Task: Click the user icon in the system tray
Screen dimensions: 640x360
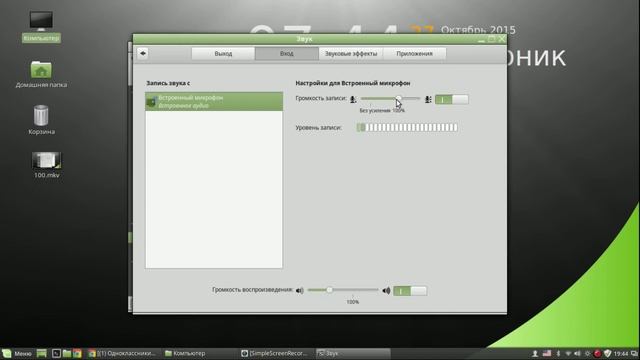Action: coord(535,353)
